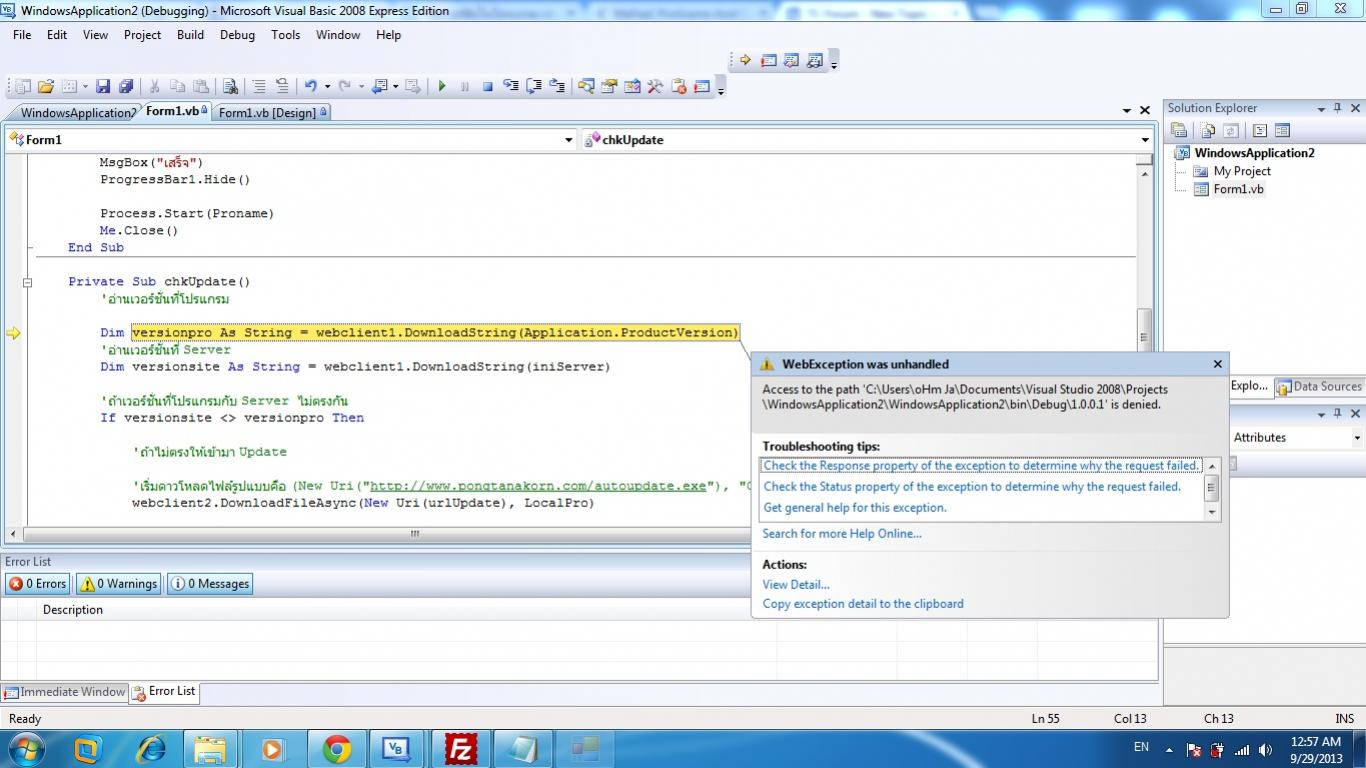The height and width of the screenshot is (768, 1366).
Task: Toggle the 0 Errors filter button
Action: [38, 584]
